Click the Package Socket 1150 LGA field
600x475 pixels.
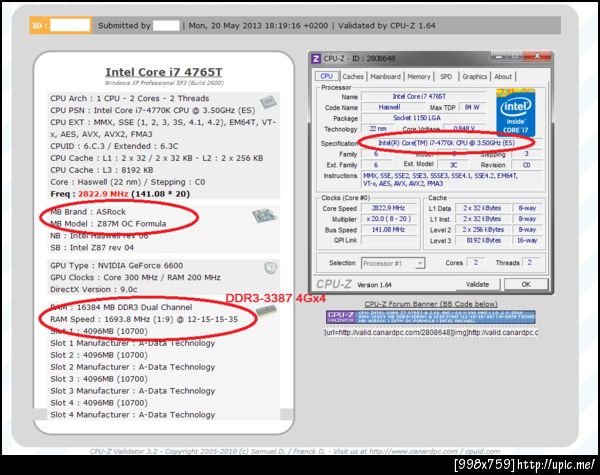tap(424, 118)
